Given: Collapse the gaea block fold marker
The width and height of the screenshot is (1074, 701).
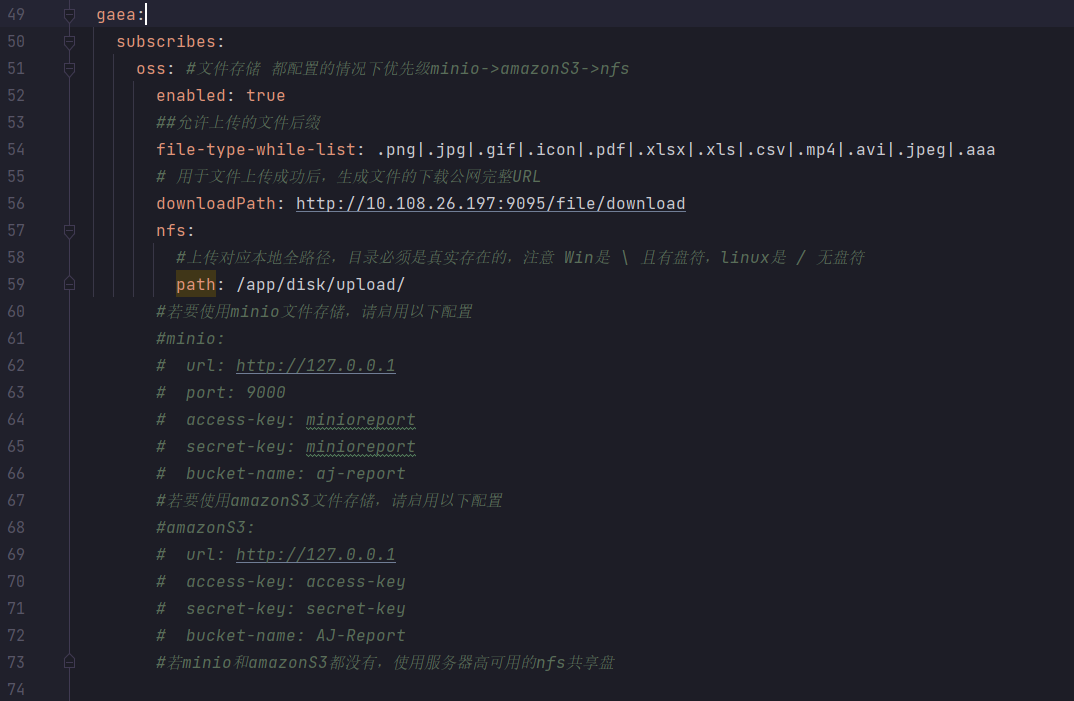Looking at the screenshot, I should (x=69, y=15).
